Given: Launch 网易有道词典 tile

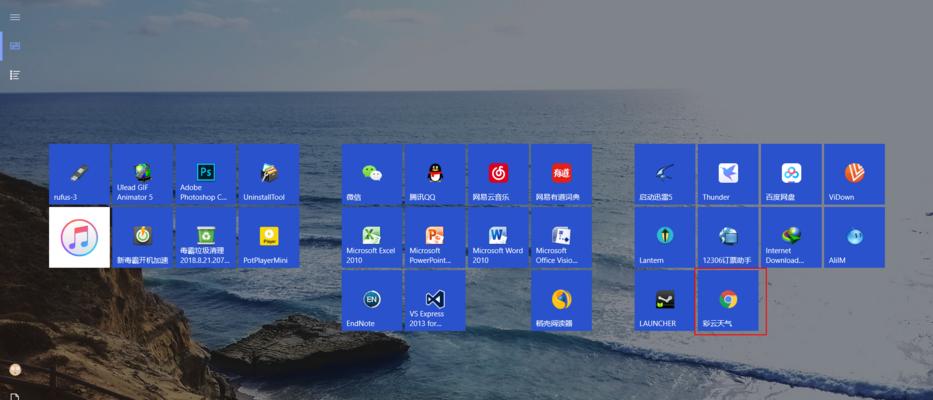Looking at the screenshot, I should click(561, 174).
